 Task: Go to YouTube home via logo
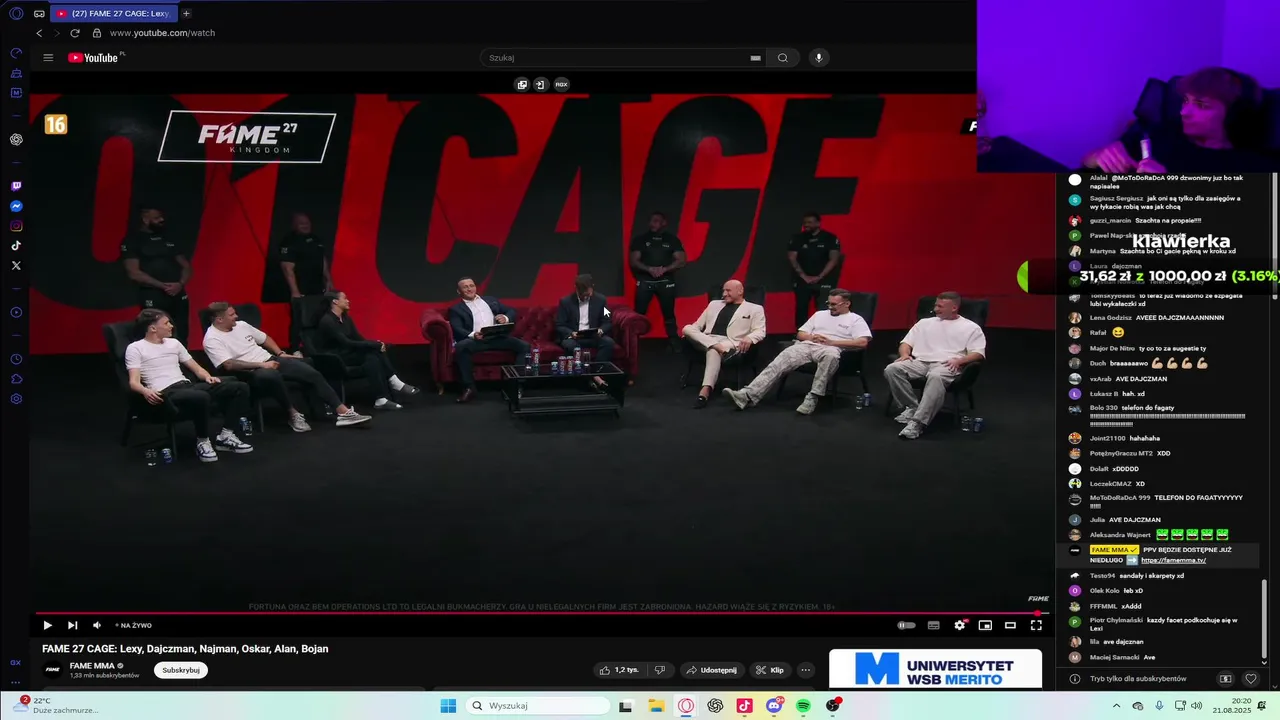click(93, 58)
